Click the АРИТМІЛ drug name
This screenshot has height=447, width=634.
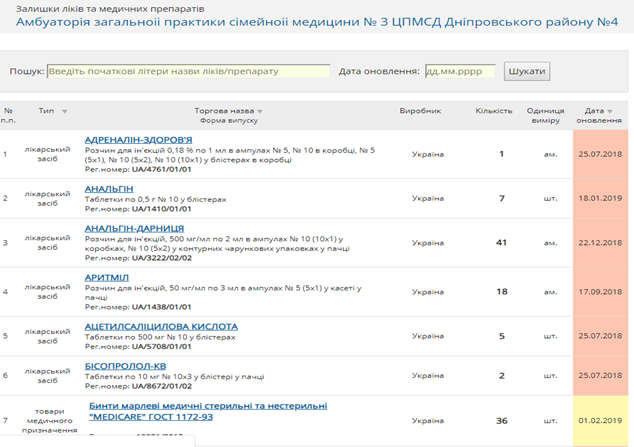[107, 277]
